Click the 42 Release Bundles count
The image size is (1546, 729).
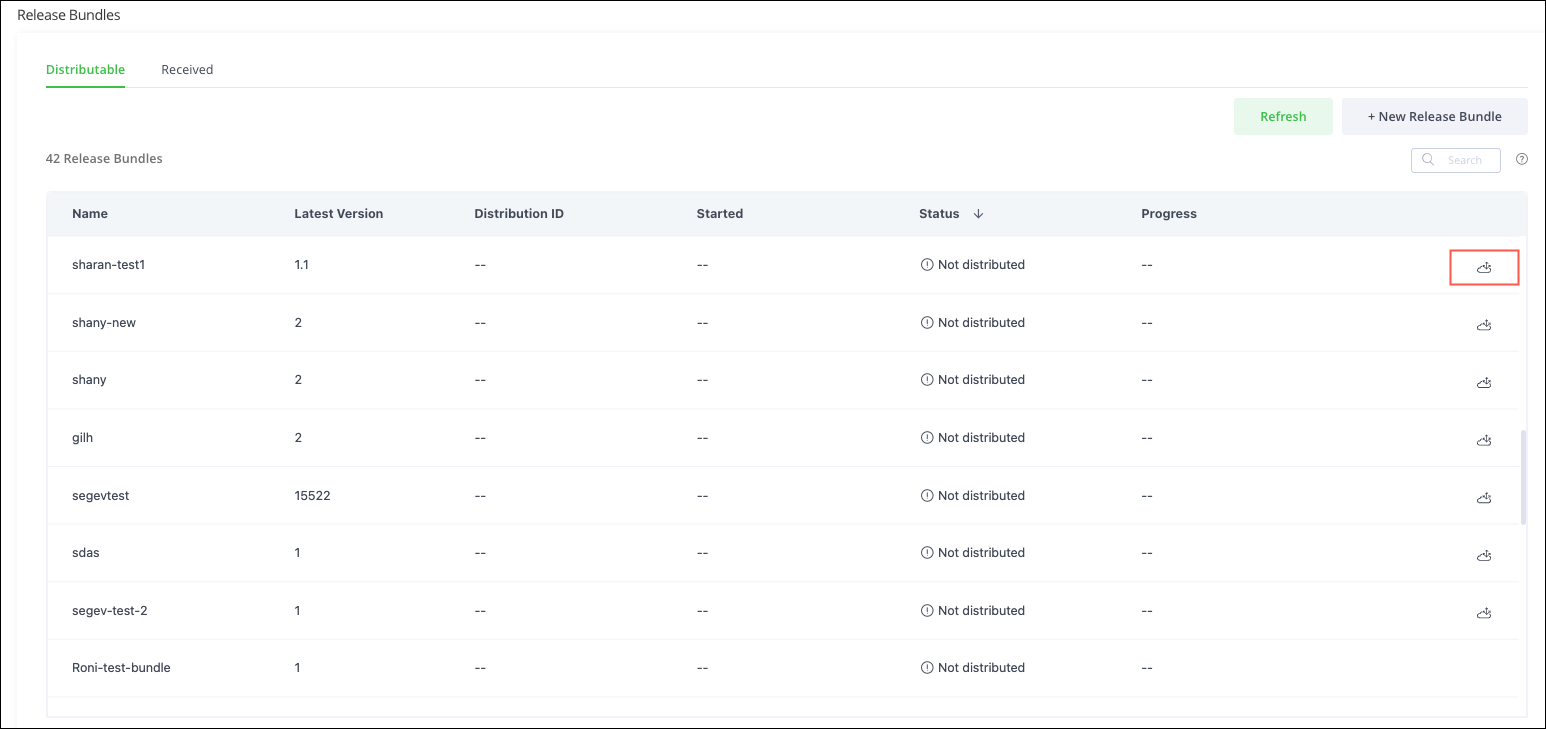click(104, 159)
